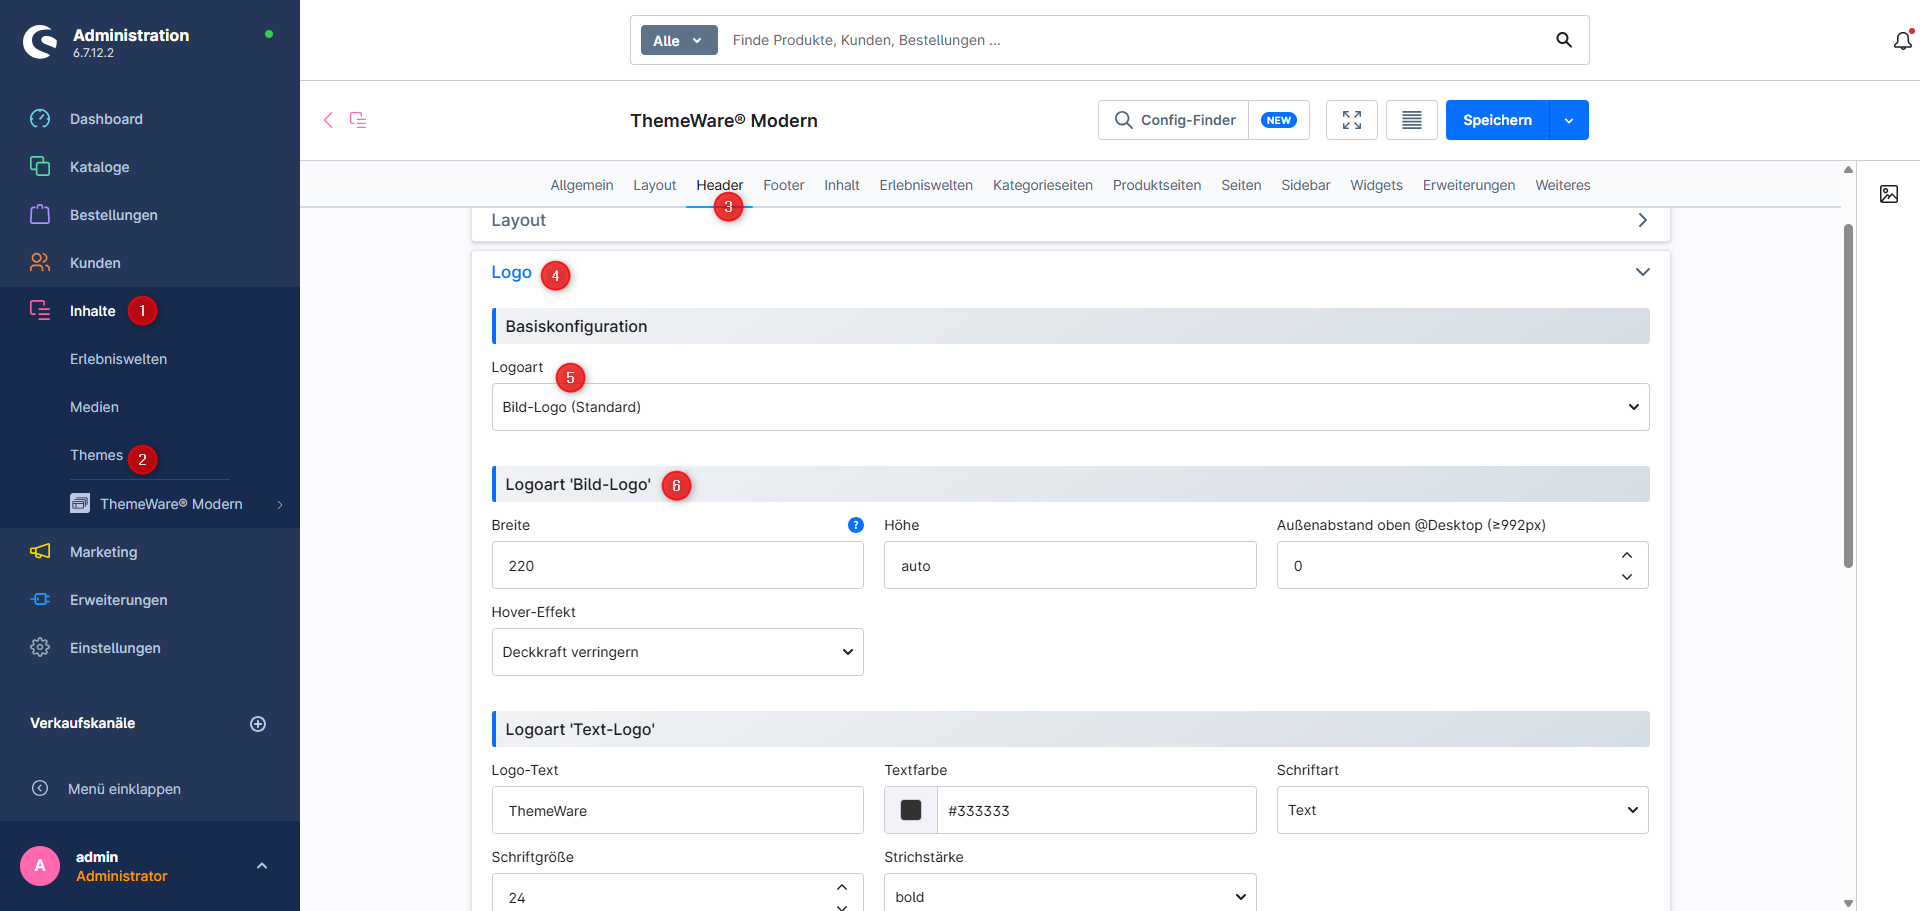Open the media image sidebar icon
1920x911 pixels.
(1889, 194)
